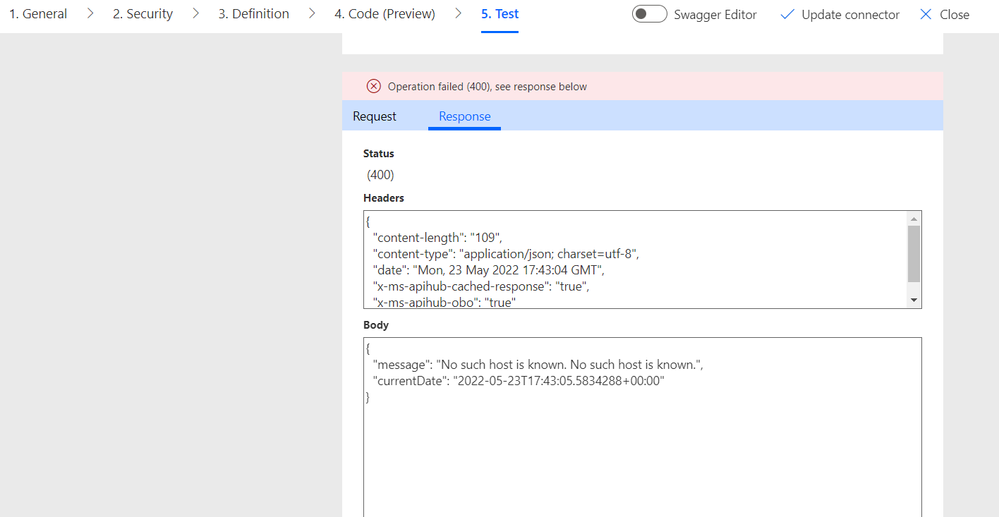Open the 3. Definition step

[x=254, y=14]
